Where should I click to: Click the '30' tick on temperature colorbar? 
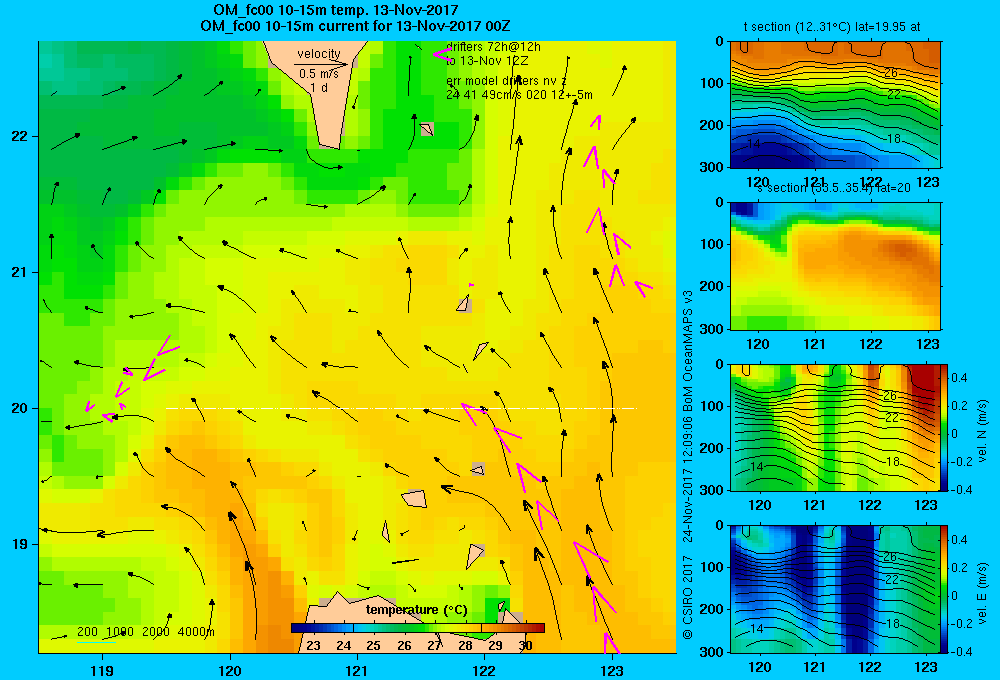526,646
